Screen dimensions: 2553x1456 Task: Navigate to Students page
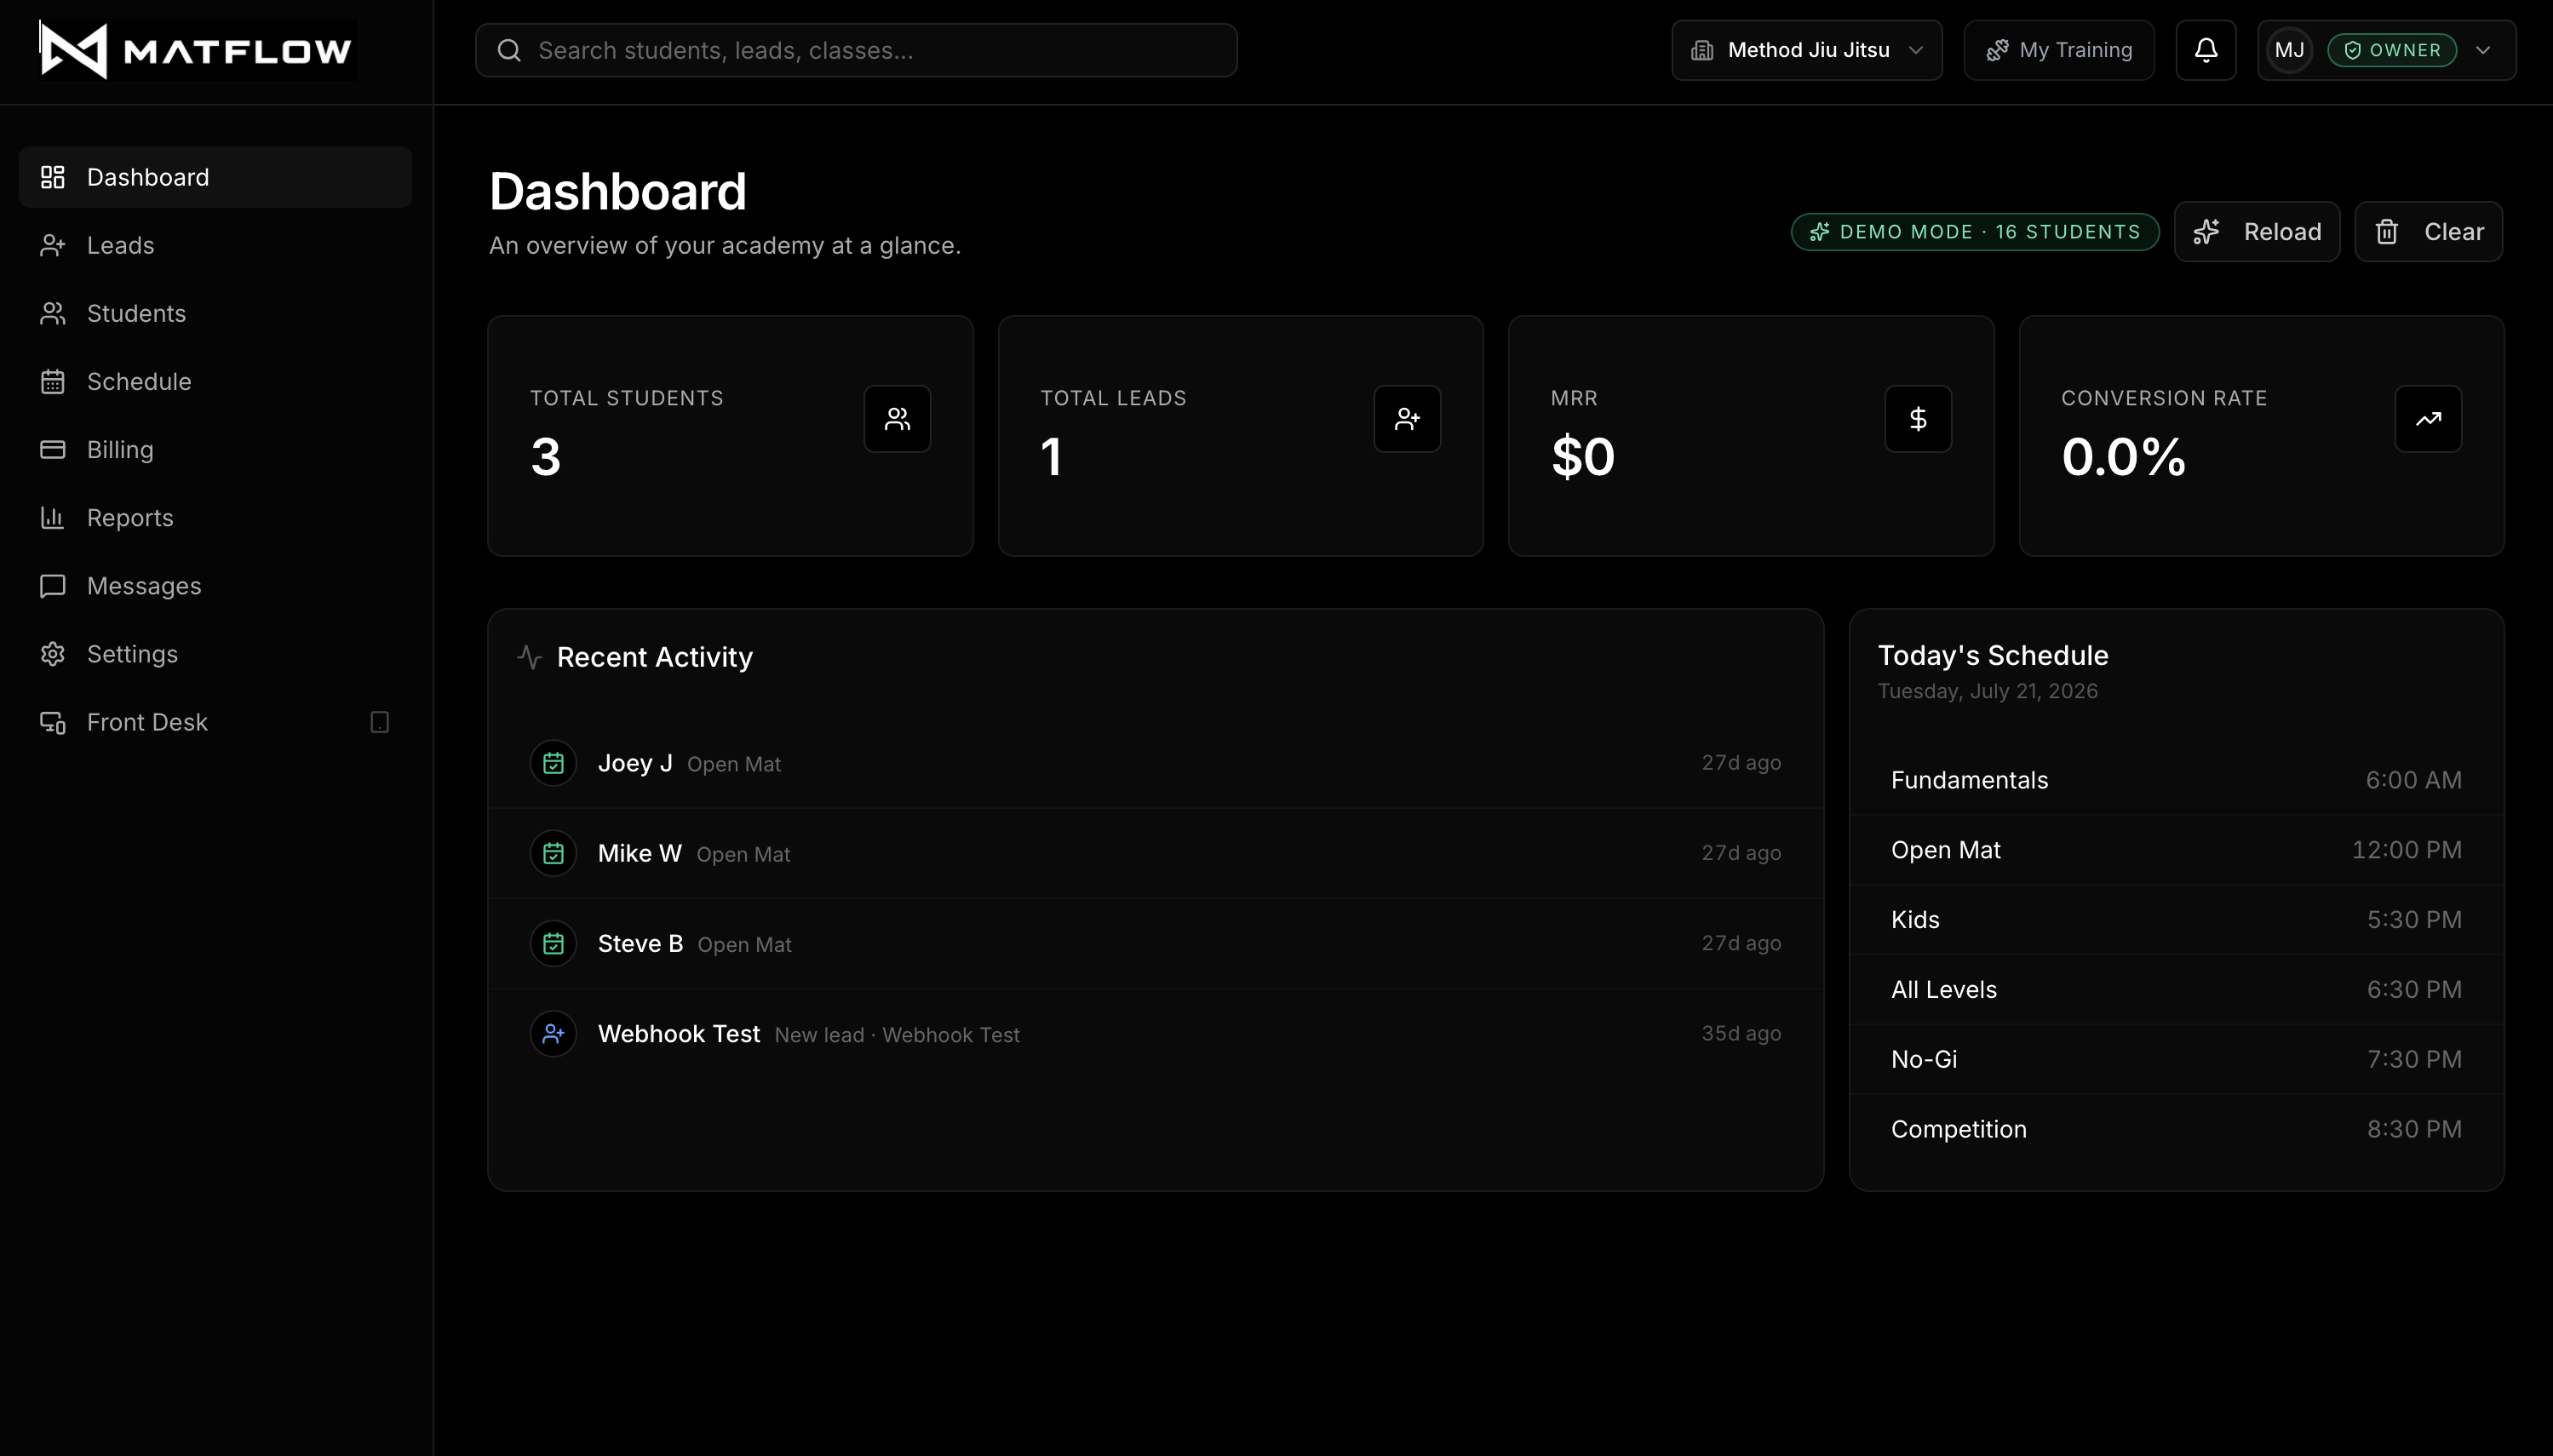click(x=215, y=313)
